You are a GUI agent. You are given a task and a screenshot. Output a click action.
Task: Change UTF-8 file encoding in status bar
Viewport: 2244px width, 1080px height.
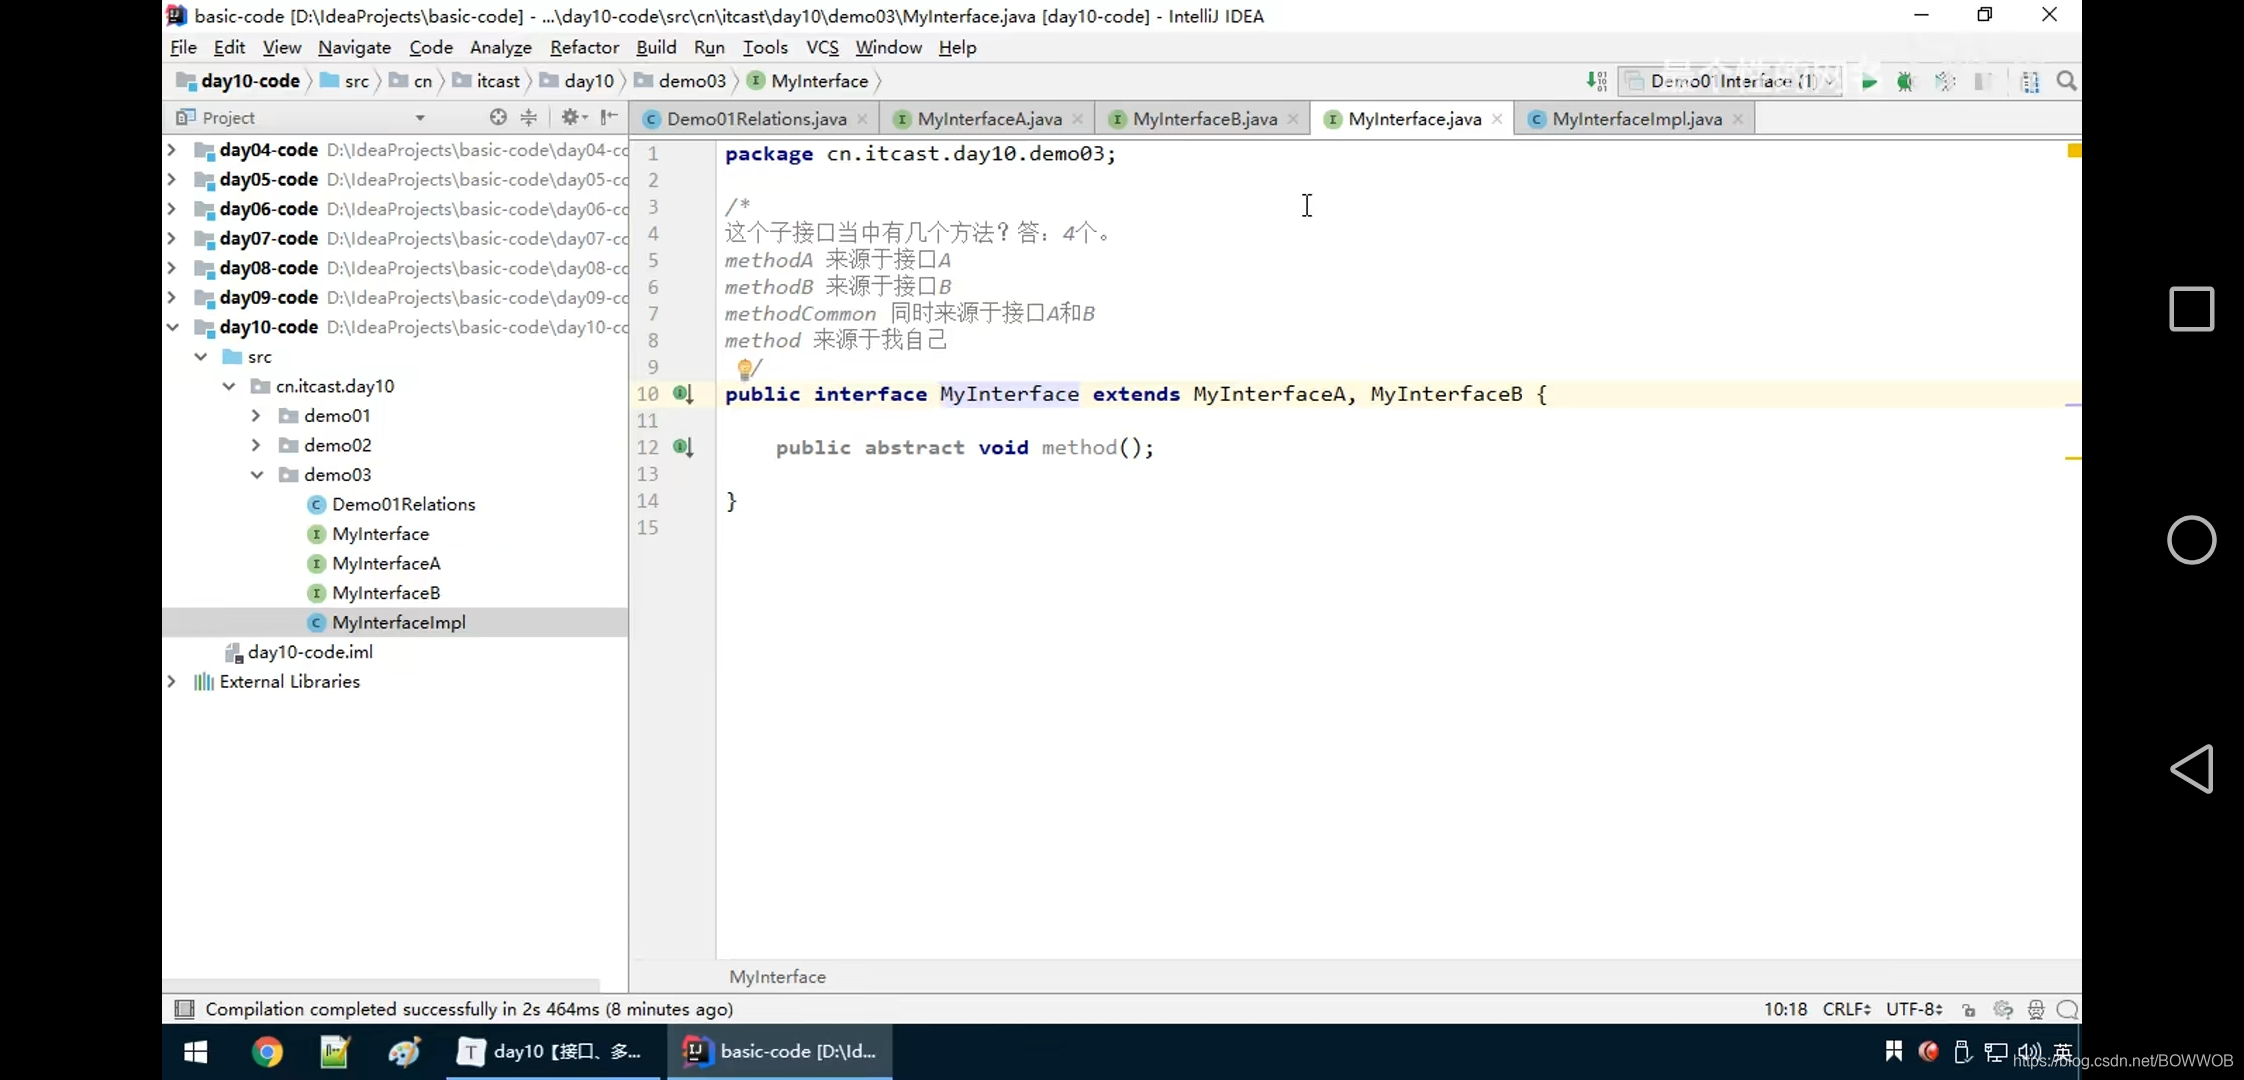click(1914, 1010)
